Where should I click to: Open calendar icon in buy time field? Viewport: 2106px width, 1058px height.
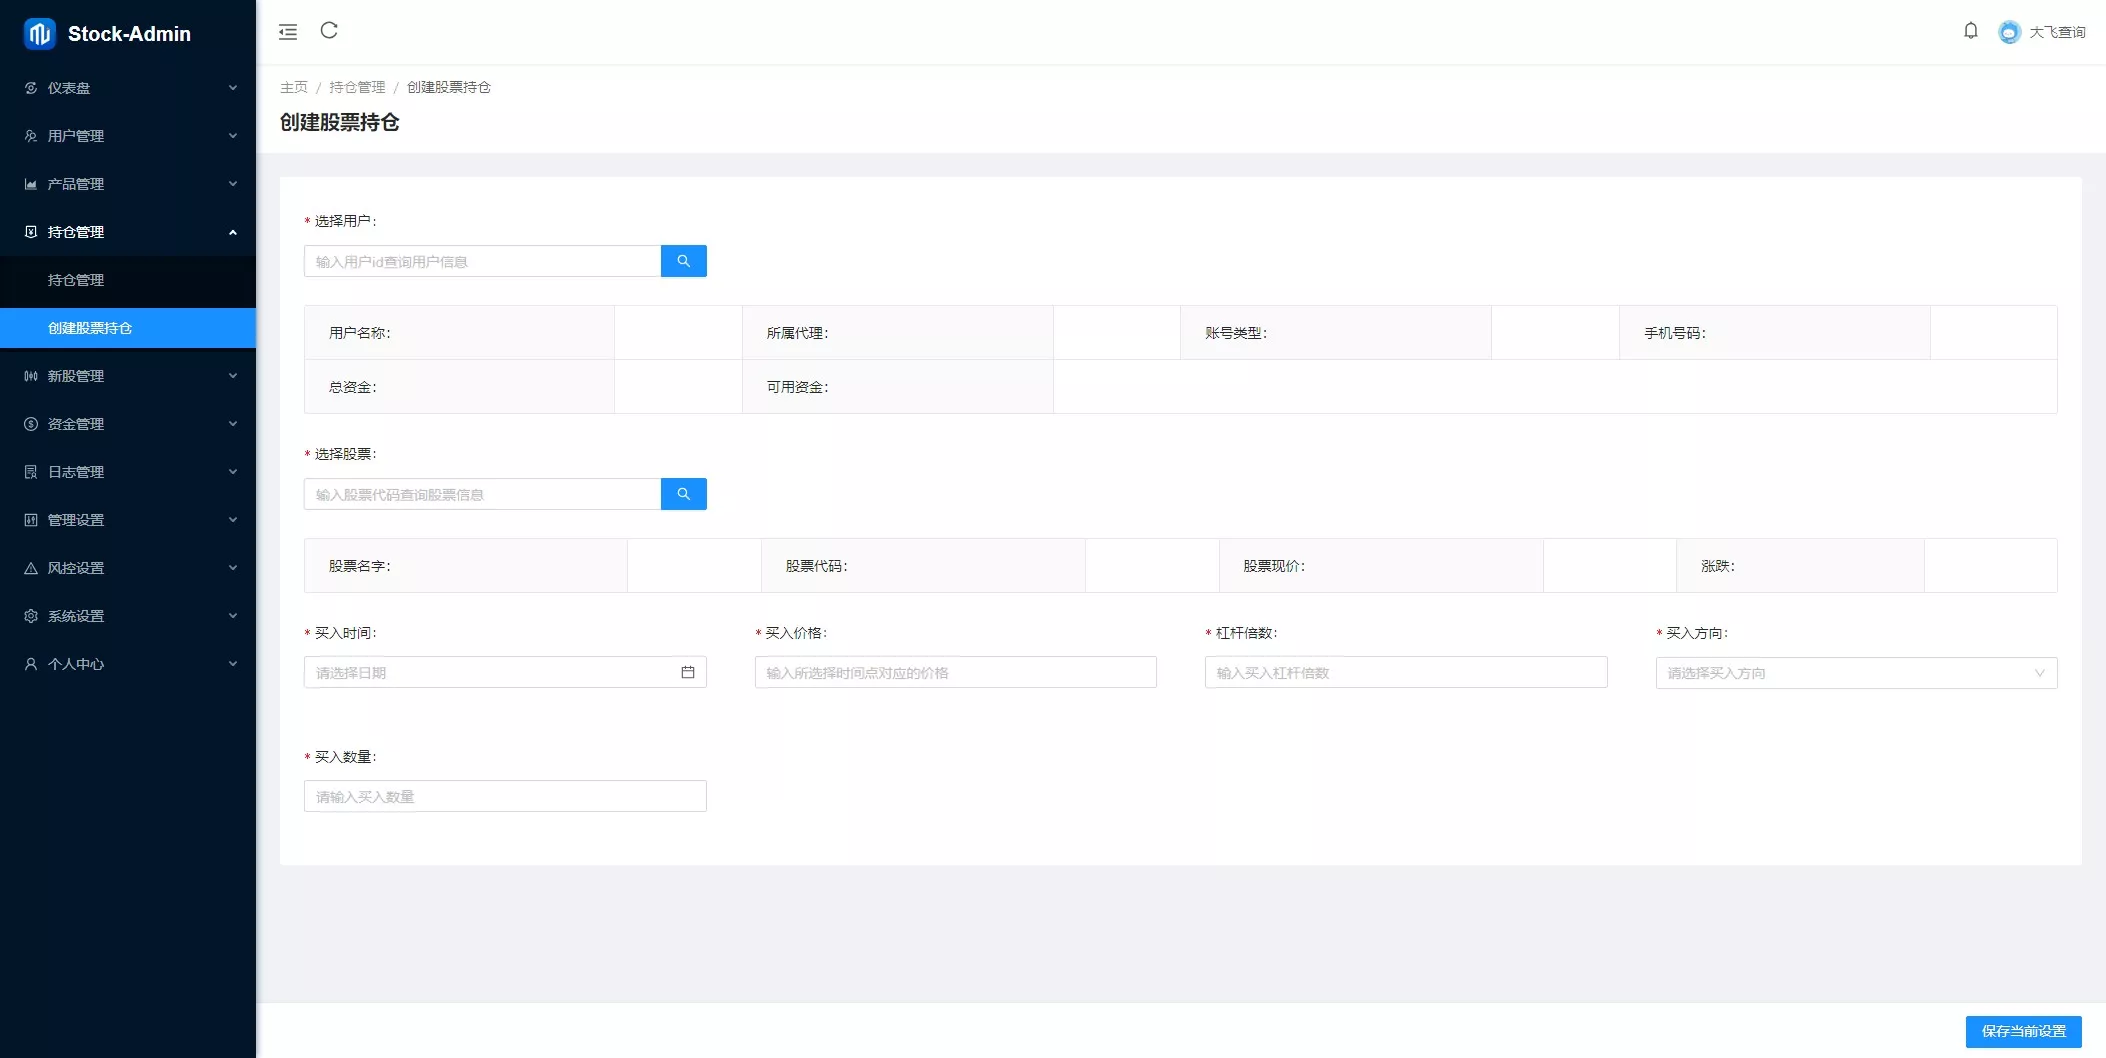pyautogui.click(x=688, y=672)
